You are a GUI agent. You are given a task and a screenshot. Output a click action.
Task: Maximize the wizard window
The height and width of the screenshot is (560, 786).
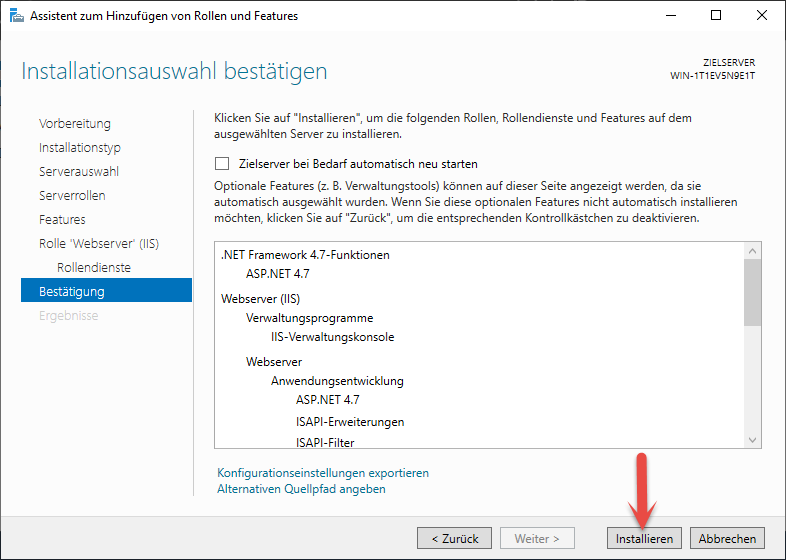point(715,16)
